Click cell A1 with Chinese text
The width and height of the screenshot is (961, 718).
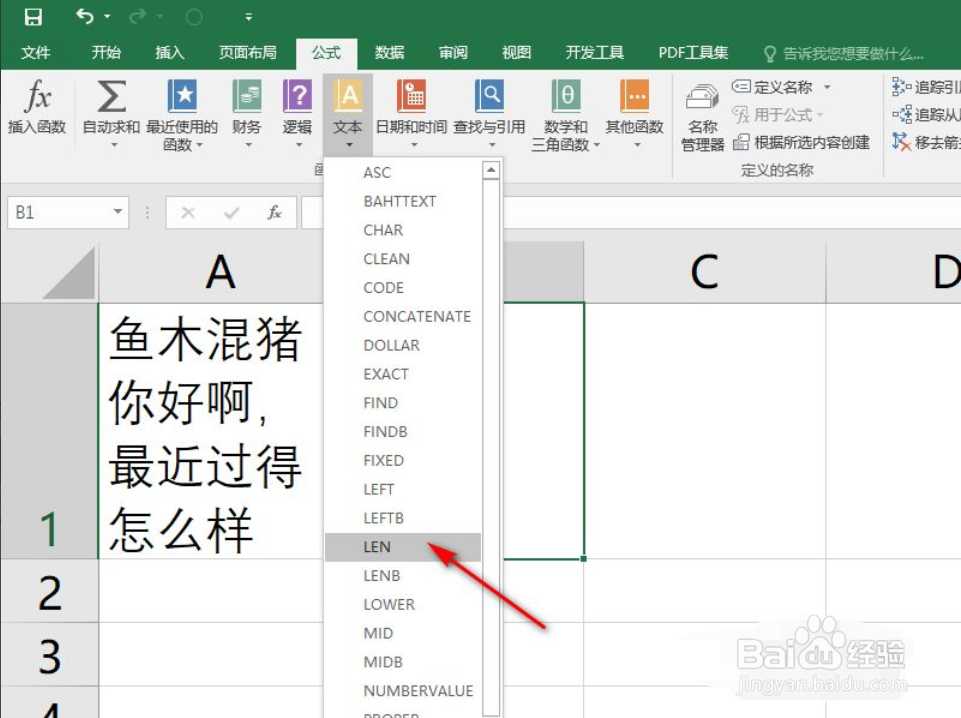click(x=210, y=431)
